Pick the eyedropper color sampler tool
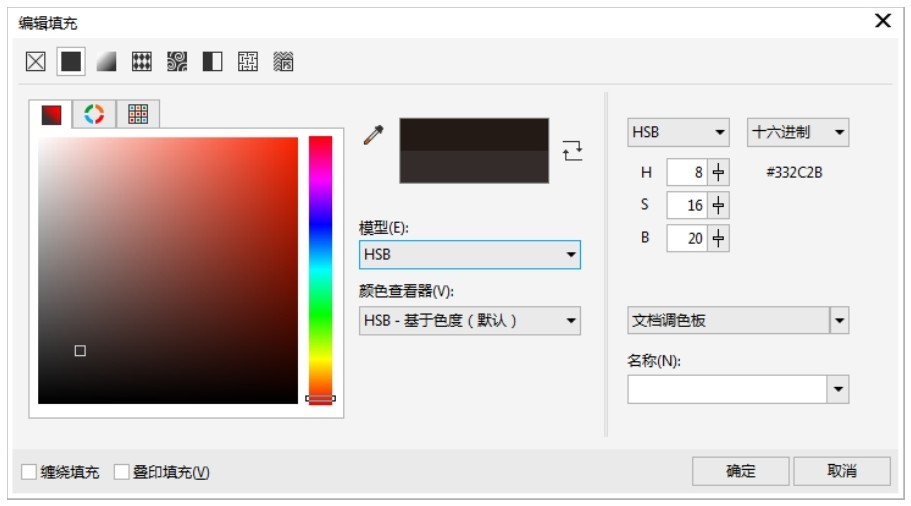This screenshot has width=911, height=506. [x=374, y=135]
